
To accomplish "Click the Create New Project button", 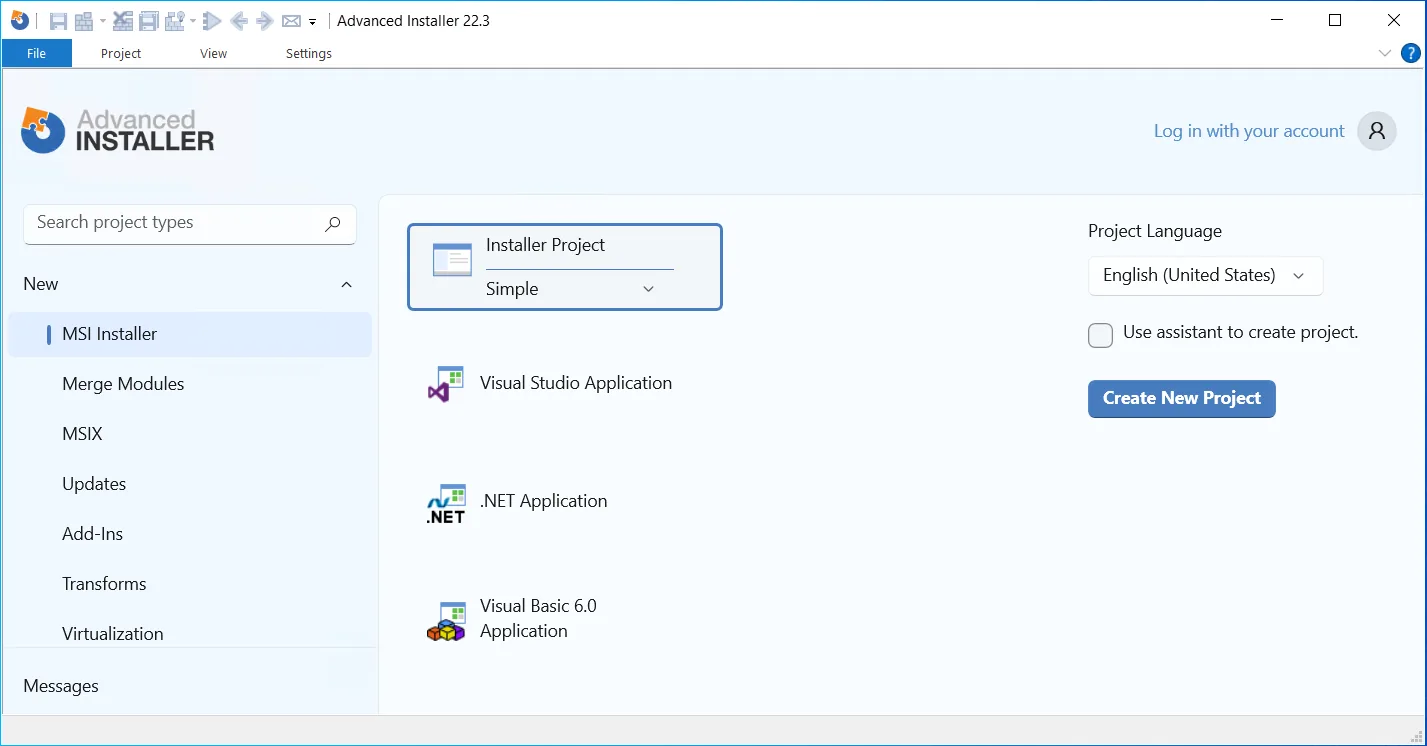I will coord(1182,398).
